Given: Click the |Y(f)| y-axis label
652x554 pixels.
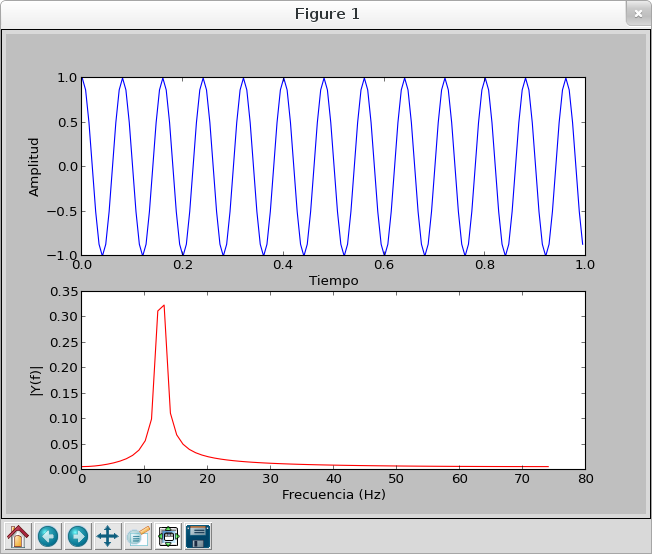Looking at the screenshot, I should [x=36, y=380].
